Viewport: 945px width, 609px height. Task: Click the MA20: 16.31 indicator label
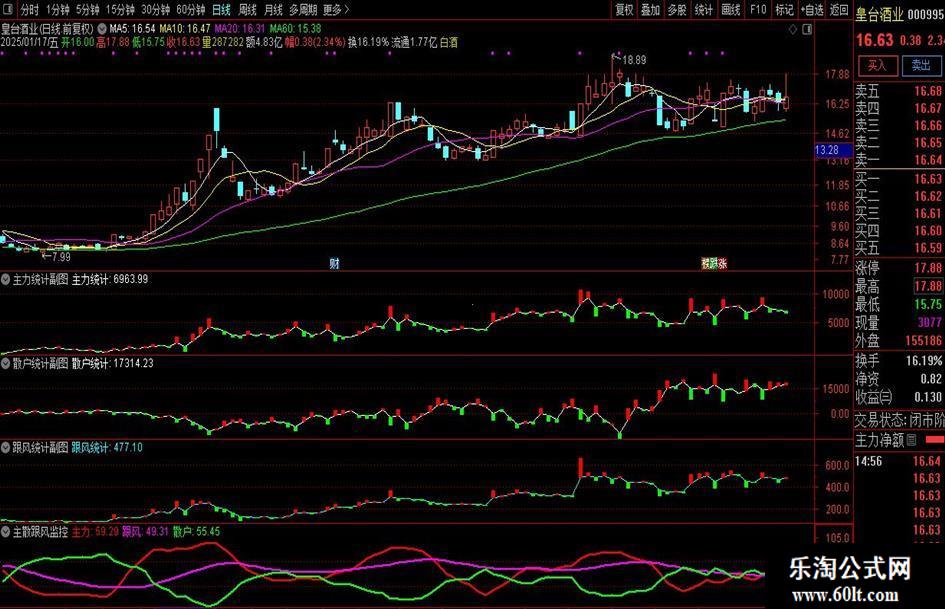[240, 28]
